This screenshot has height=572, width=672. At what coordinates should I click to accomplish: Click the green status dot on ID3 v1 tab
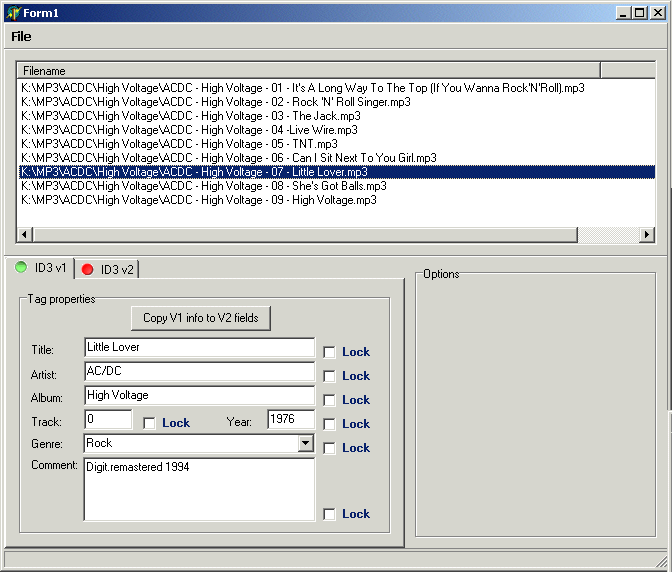coord(21,267)
